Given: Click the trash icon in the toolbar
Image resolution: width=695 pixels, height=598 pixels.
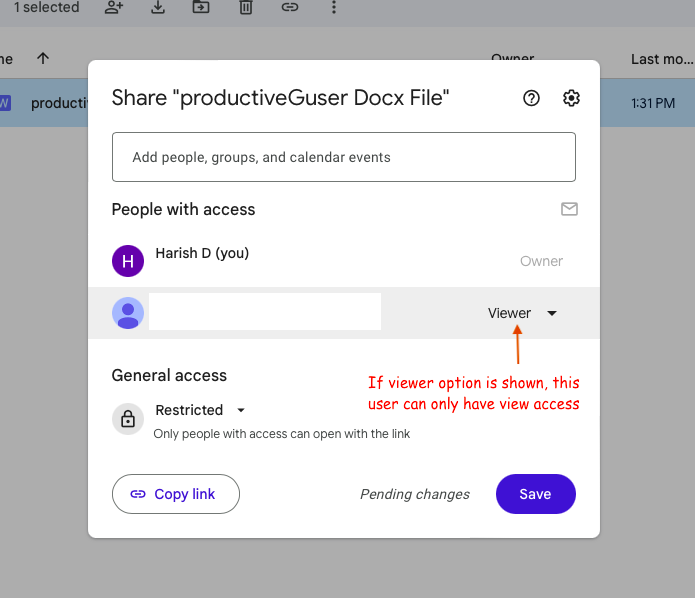Looking at the screenshot, I should tap(246, 8).
